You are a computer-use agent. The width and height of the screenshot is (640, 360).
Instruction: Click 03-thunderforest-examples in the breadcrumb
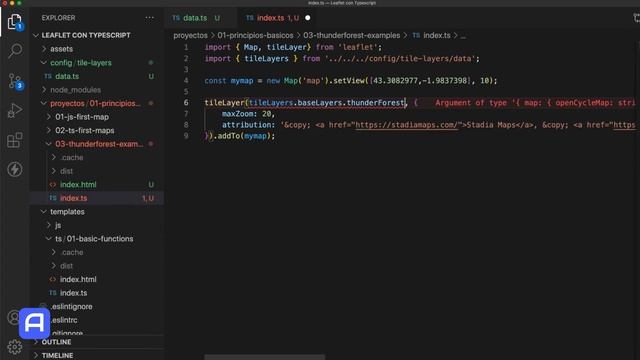pos(351,36)
